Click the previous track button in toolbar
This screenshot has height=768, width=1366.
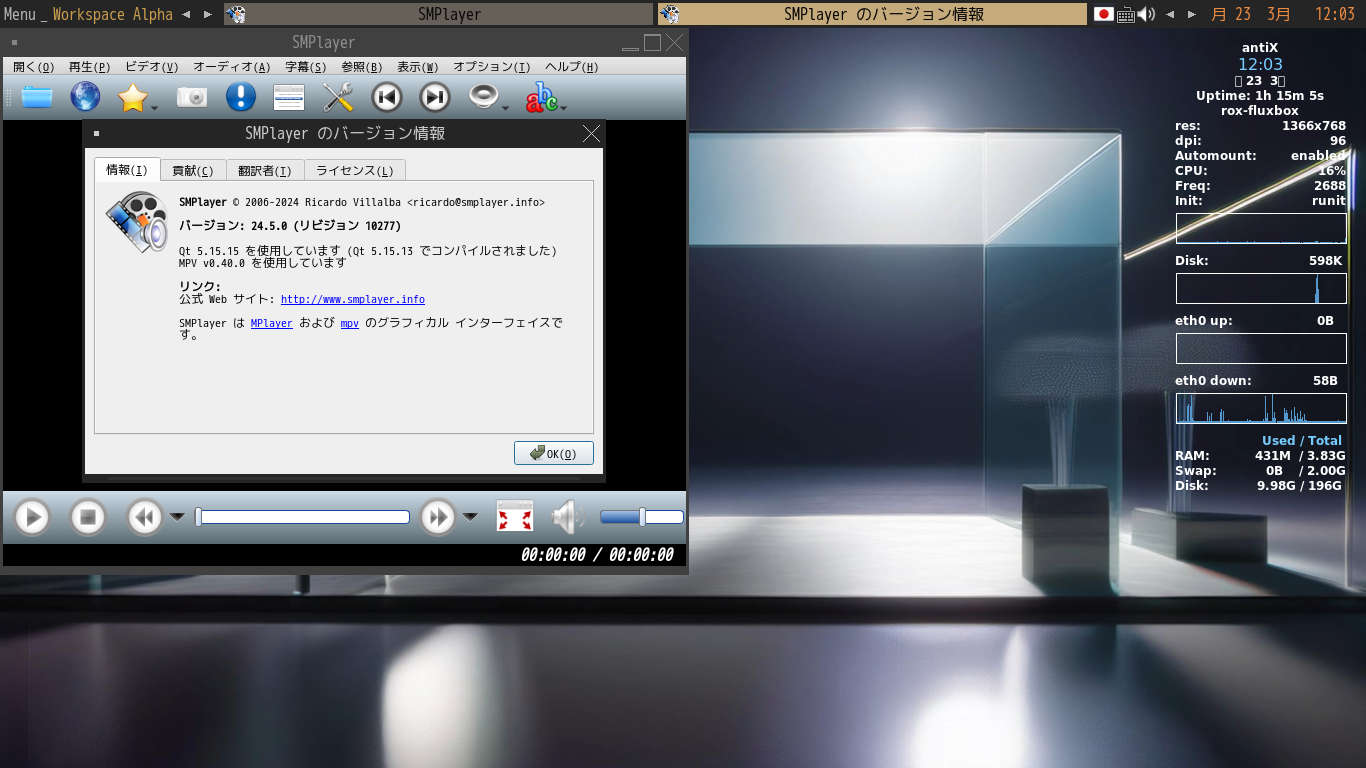coord(387,97)
